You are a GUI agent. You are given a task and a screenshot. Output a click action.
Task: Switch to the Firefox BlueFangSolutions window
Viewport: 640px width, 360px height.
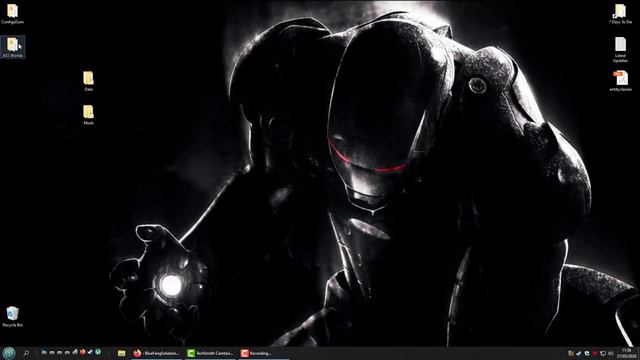tap(157, 353)
